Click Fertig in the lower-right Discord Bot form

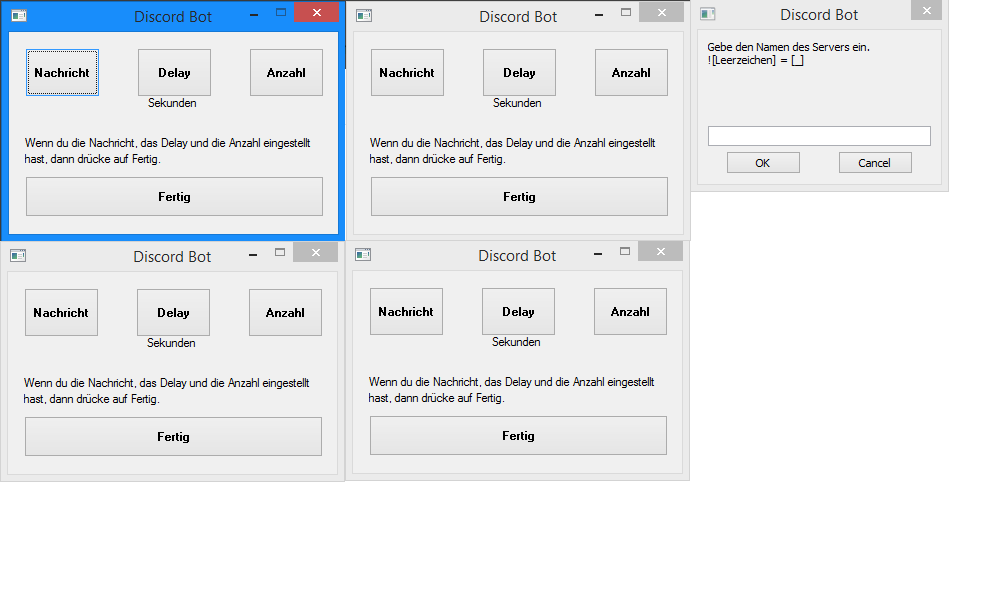click(x=518, y=435)
